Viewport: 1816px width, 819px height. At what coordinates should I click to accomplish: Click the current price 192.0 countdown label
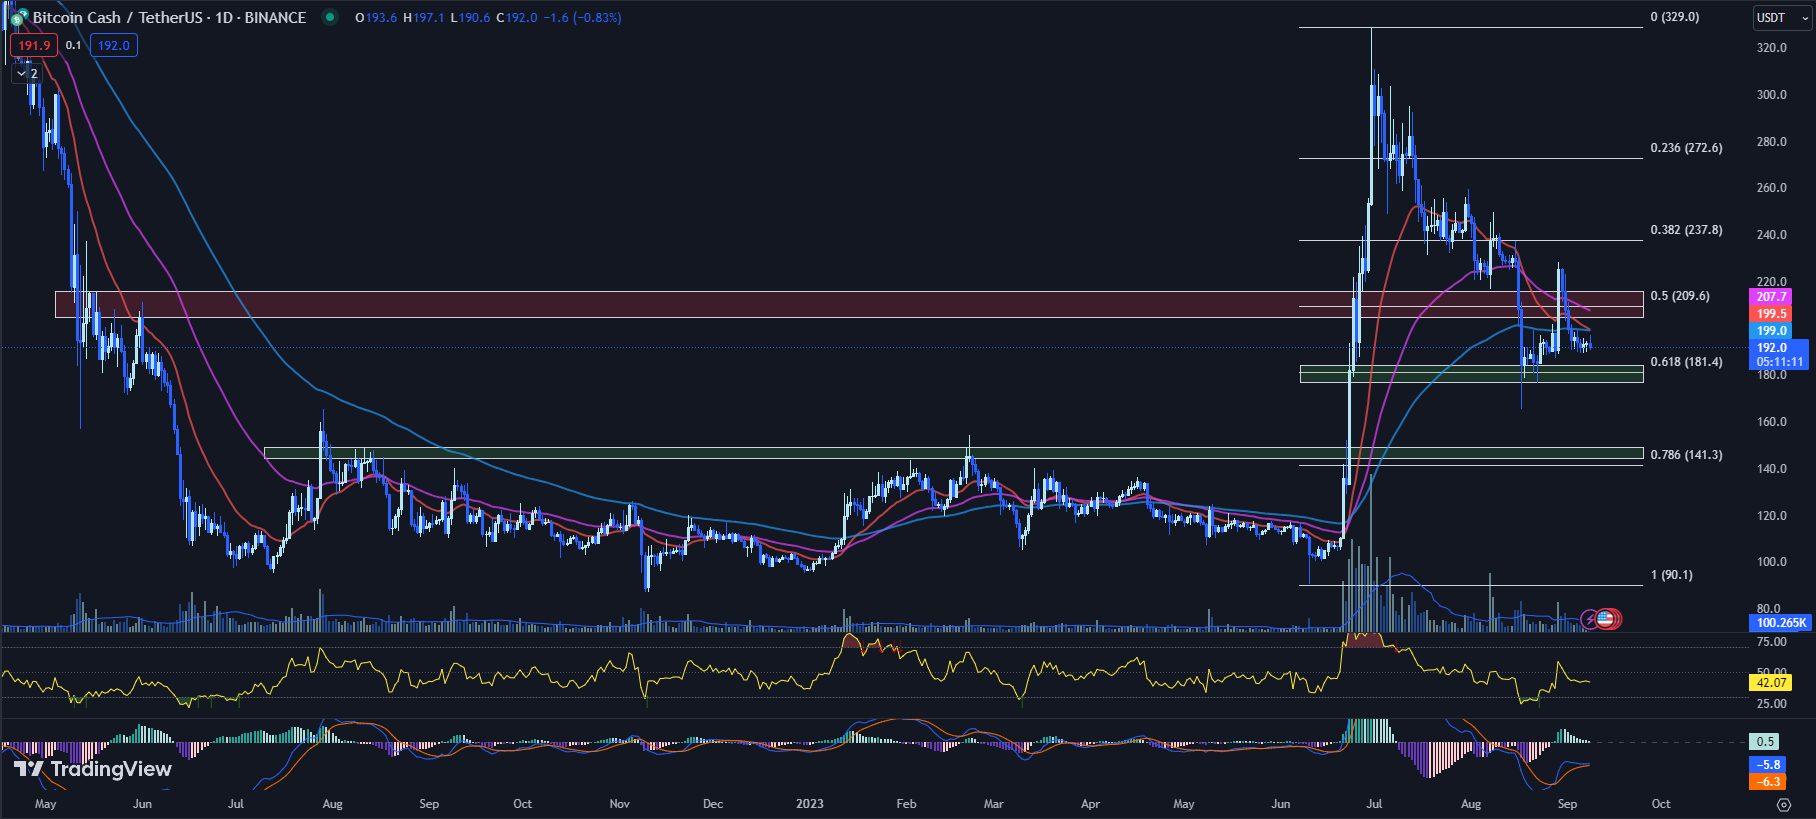[x=1778, y=355]
